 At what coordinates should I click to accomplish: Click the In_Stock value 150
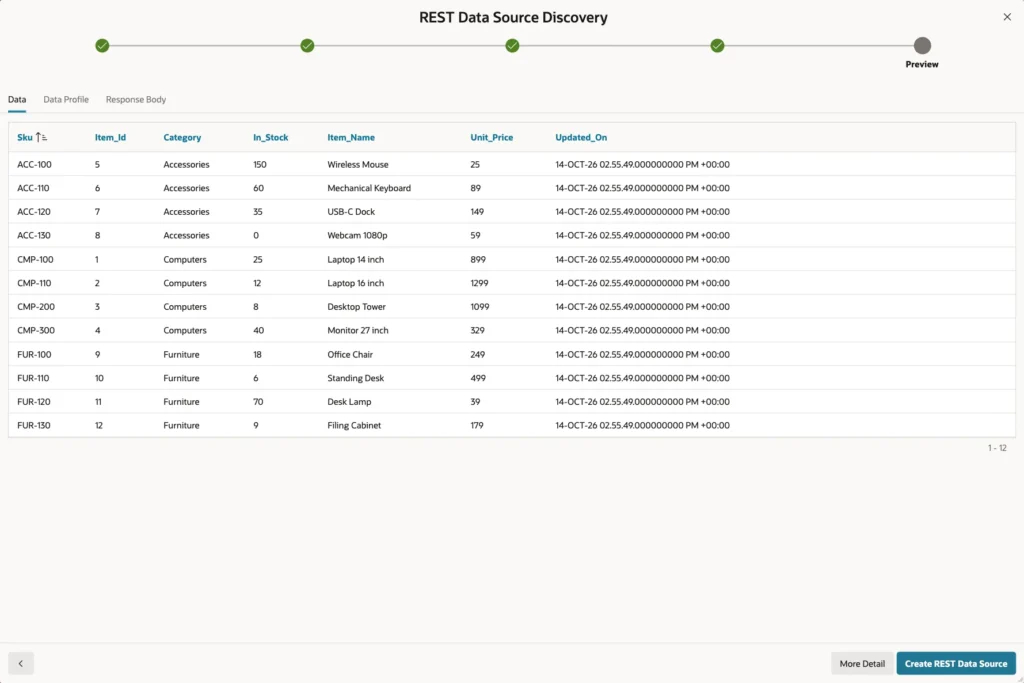[260, 165]
